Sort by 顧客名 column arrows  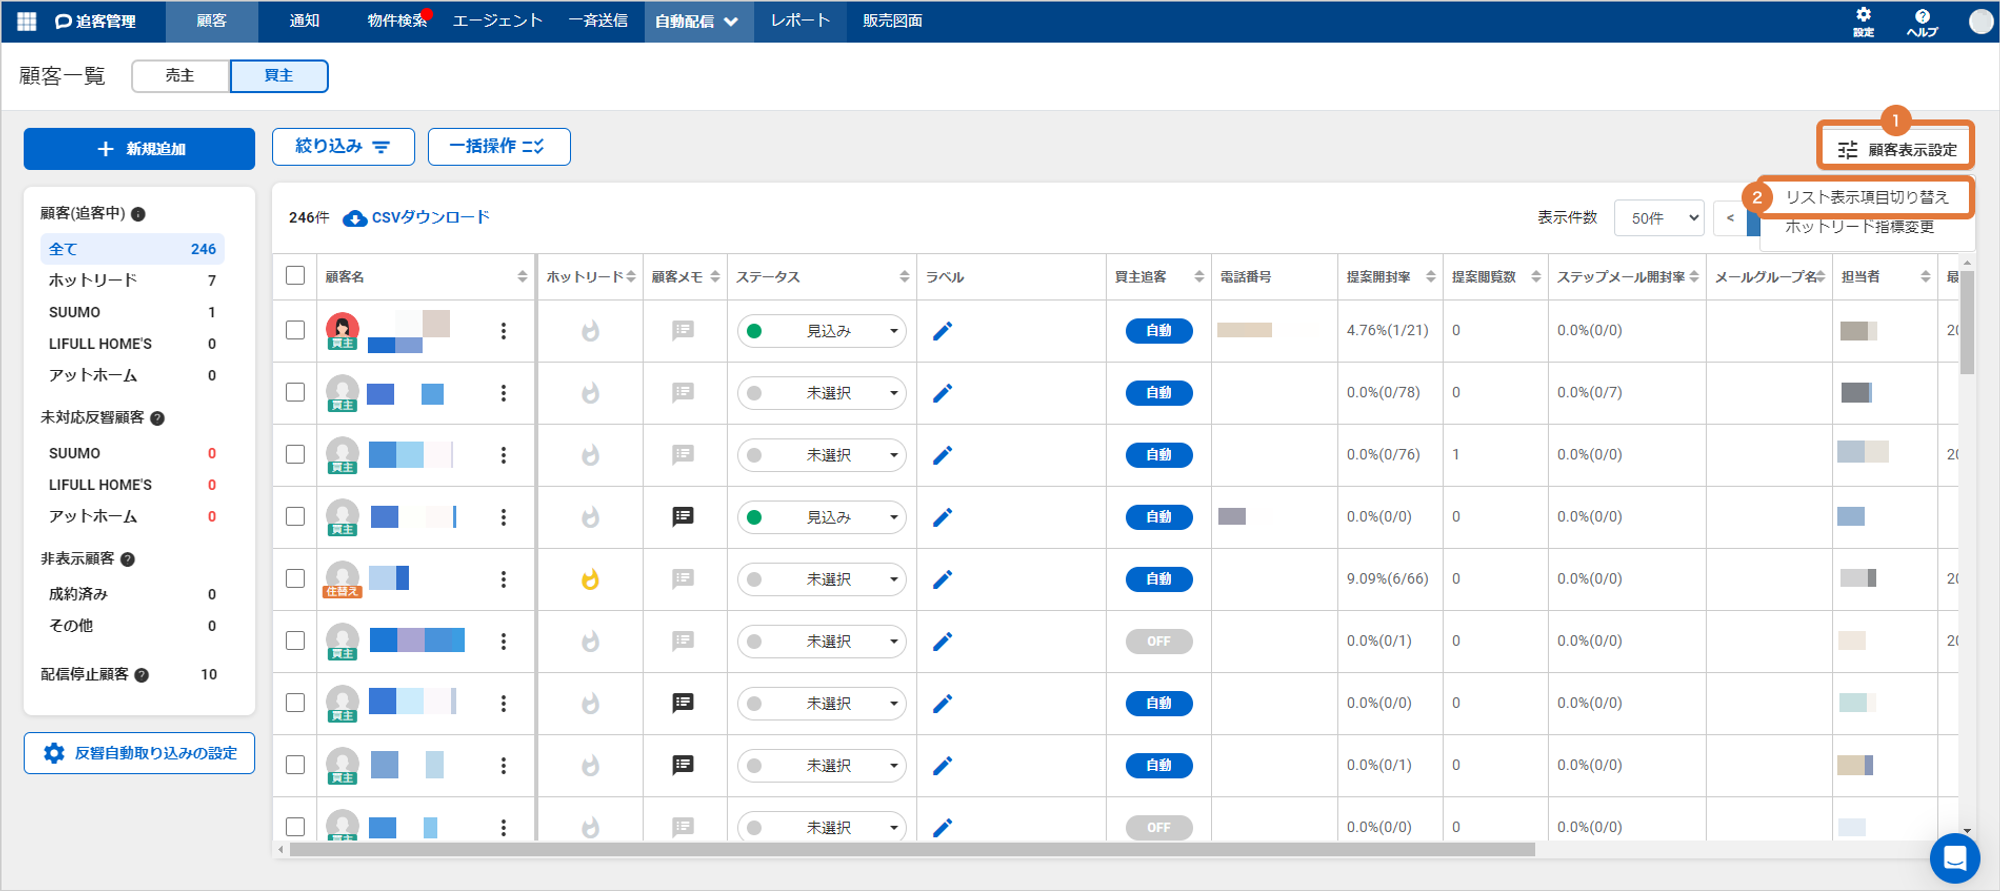[x=522, y=277]
